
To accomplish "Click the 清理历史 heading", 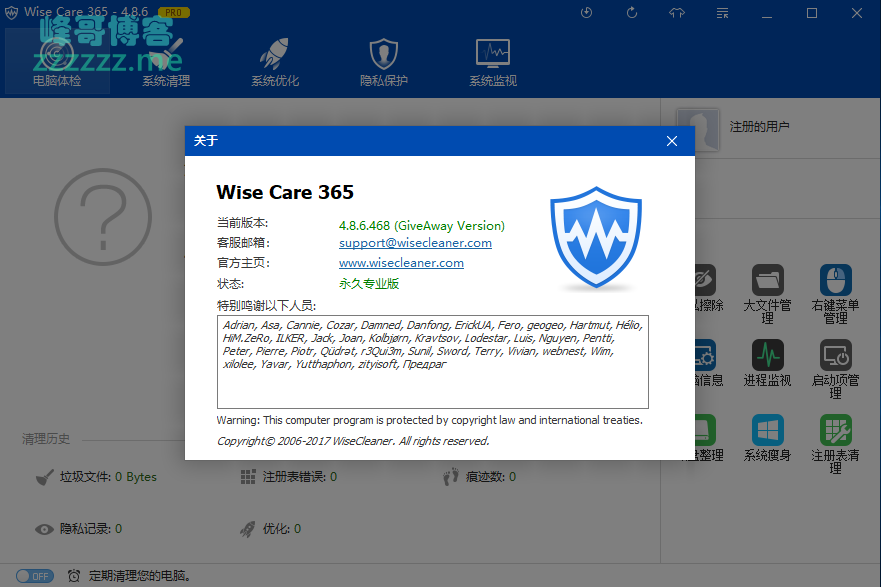I will (x=46, y=439).
